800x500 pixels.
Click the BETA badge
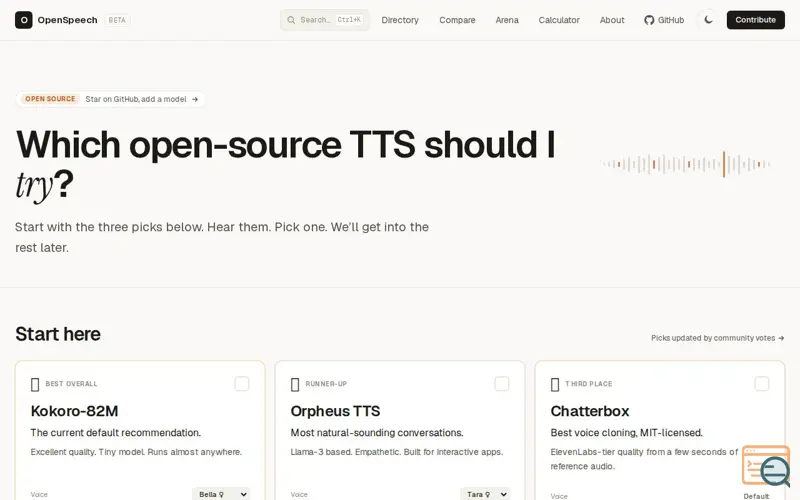point(117,20)
